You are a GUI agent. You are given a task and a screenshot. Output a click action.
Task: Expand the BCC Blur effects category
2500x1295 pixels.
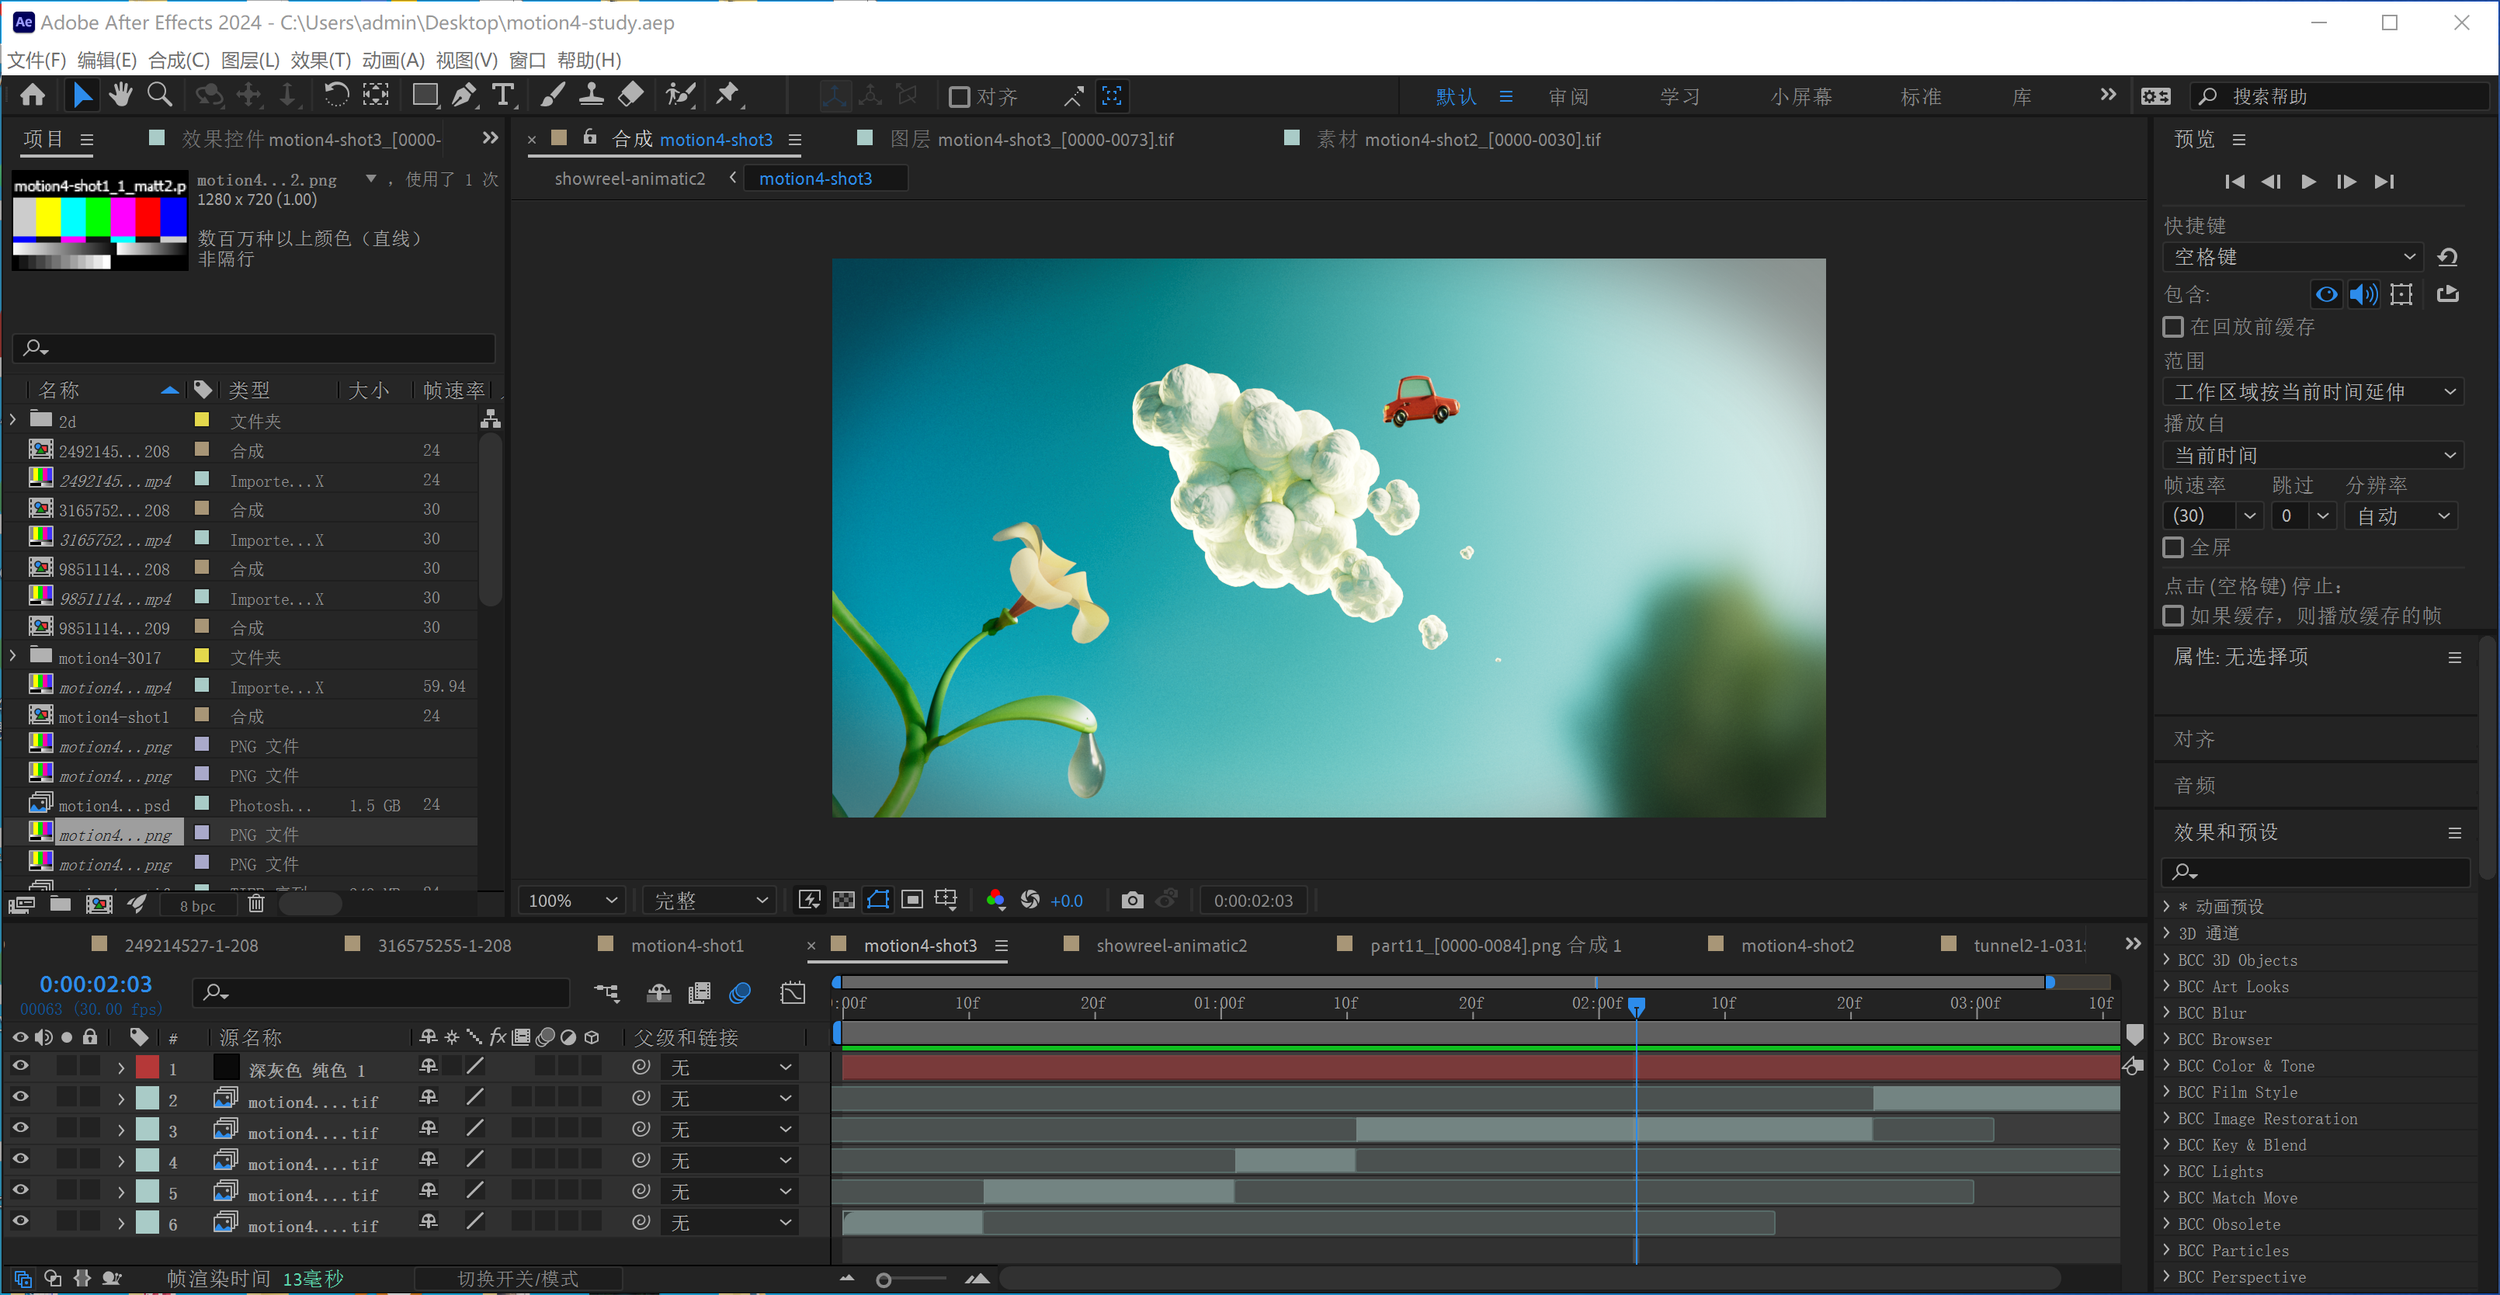tap(2166, 1013)
